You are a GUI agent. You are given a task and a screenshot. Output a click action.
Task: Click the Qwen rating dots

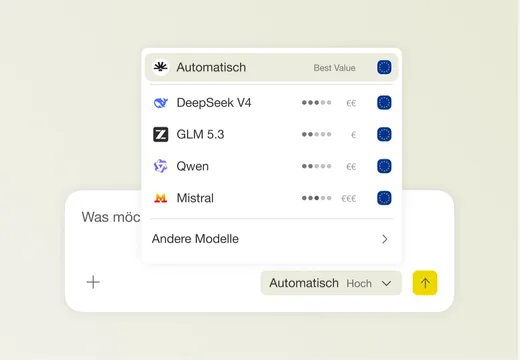tap(316, 166)
